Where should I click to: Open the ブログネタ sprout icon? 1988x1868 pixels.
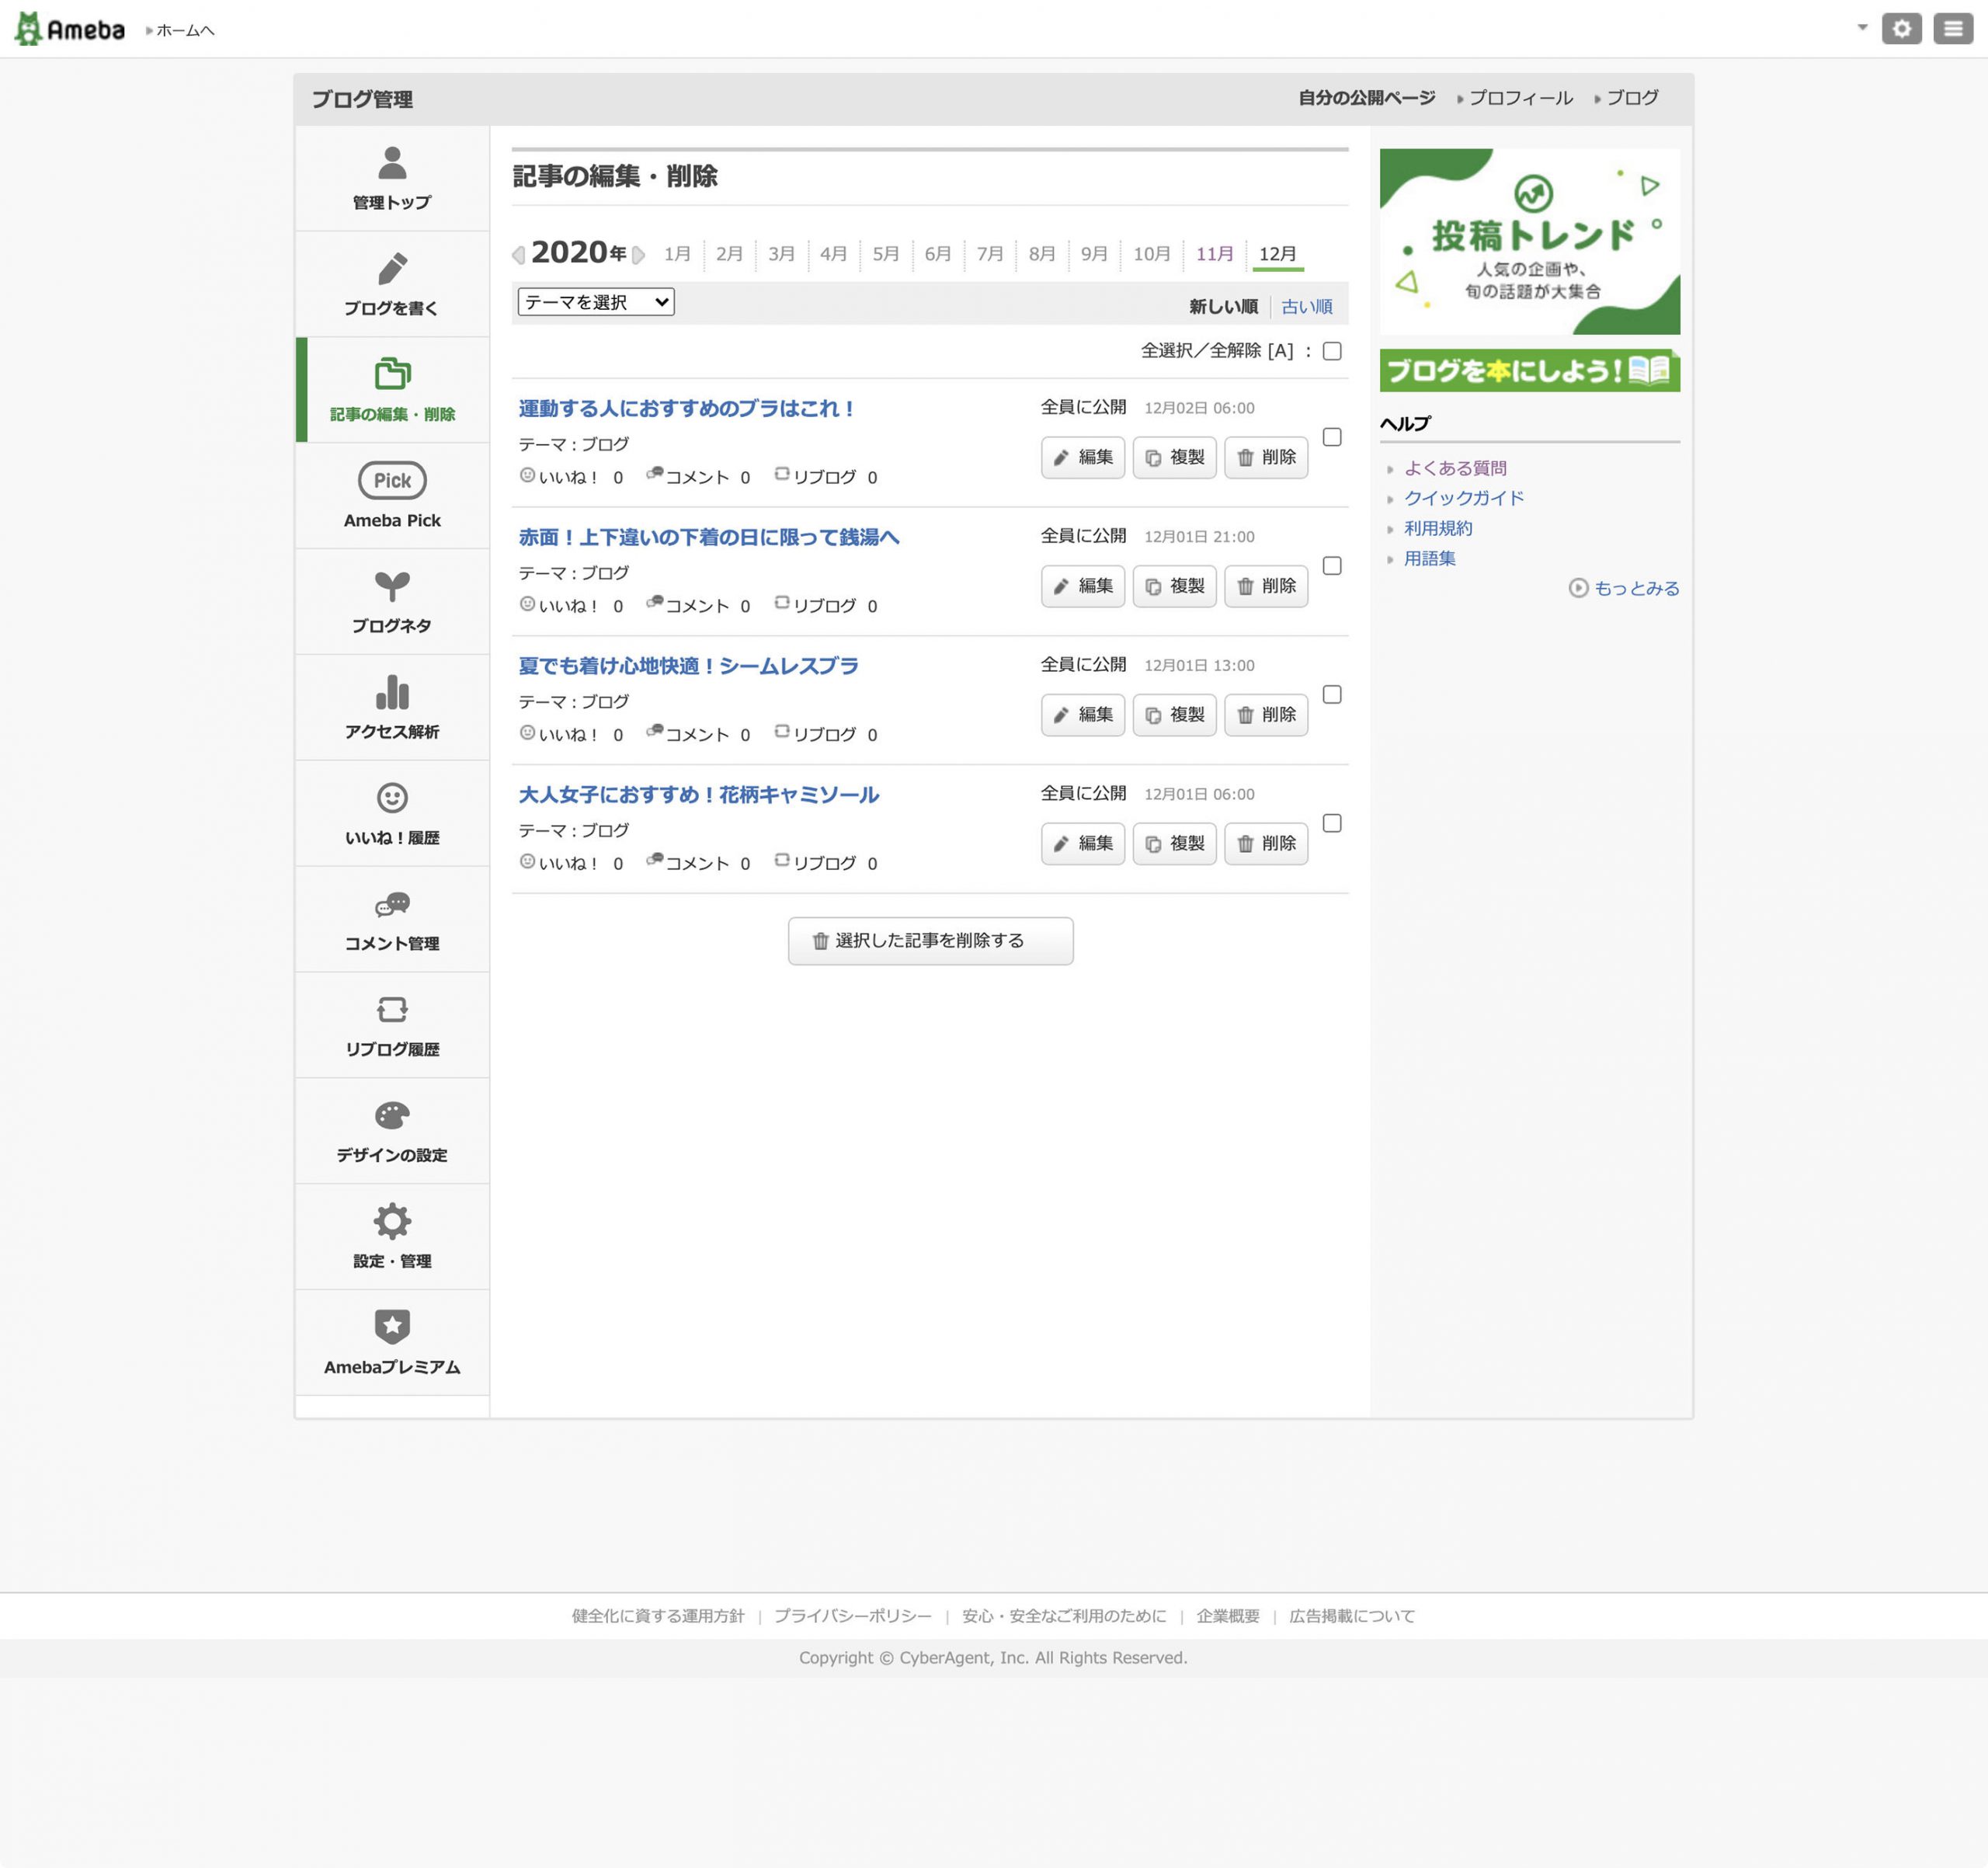392,586
